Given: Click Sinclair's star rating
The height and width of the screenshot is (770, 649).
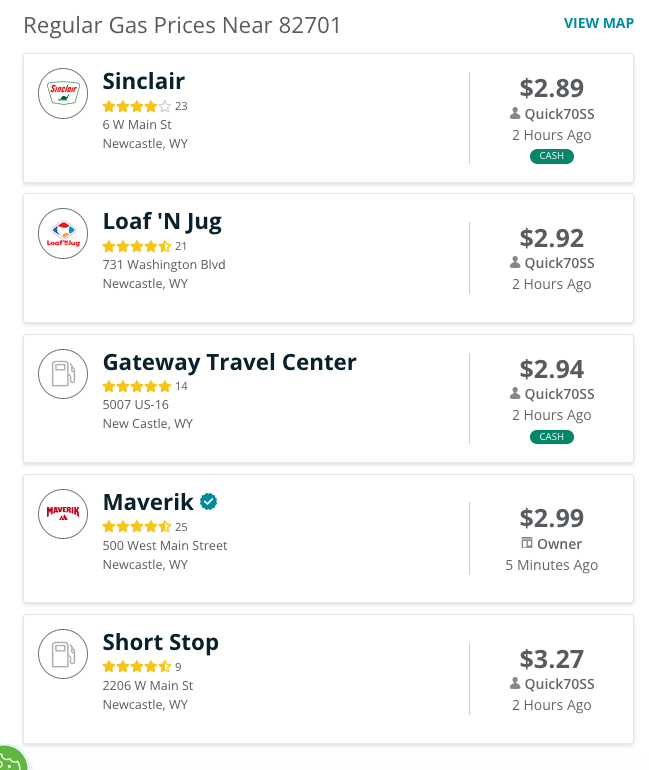Looking at the screenshot, I should [x=136, y=106].
